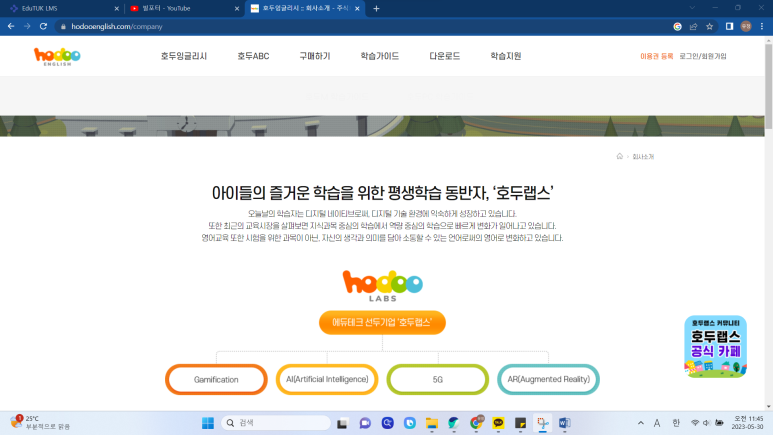Screen dimensions: 773x435
Task: Go forward with the browser arrow
Action: point(27,26)
